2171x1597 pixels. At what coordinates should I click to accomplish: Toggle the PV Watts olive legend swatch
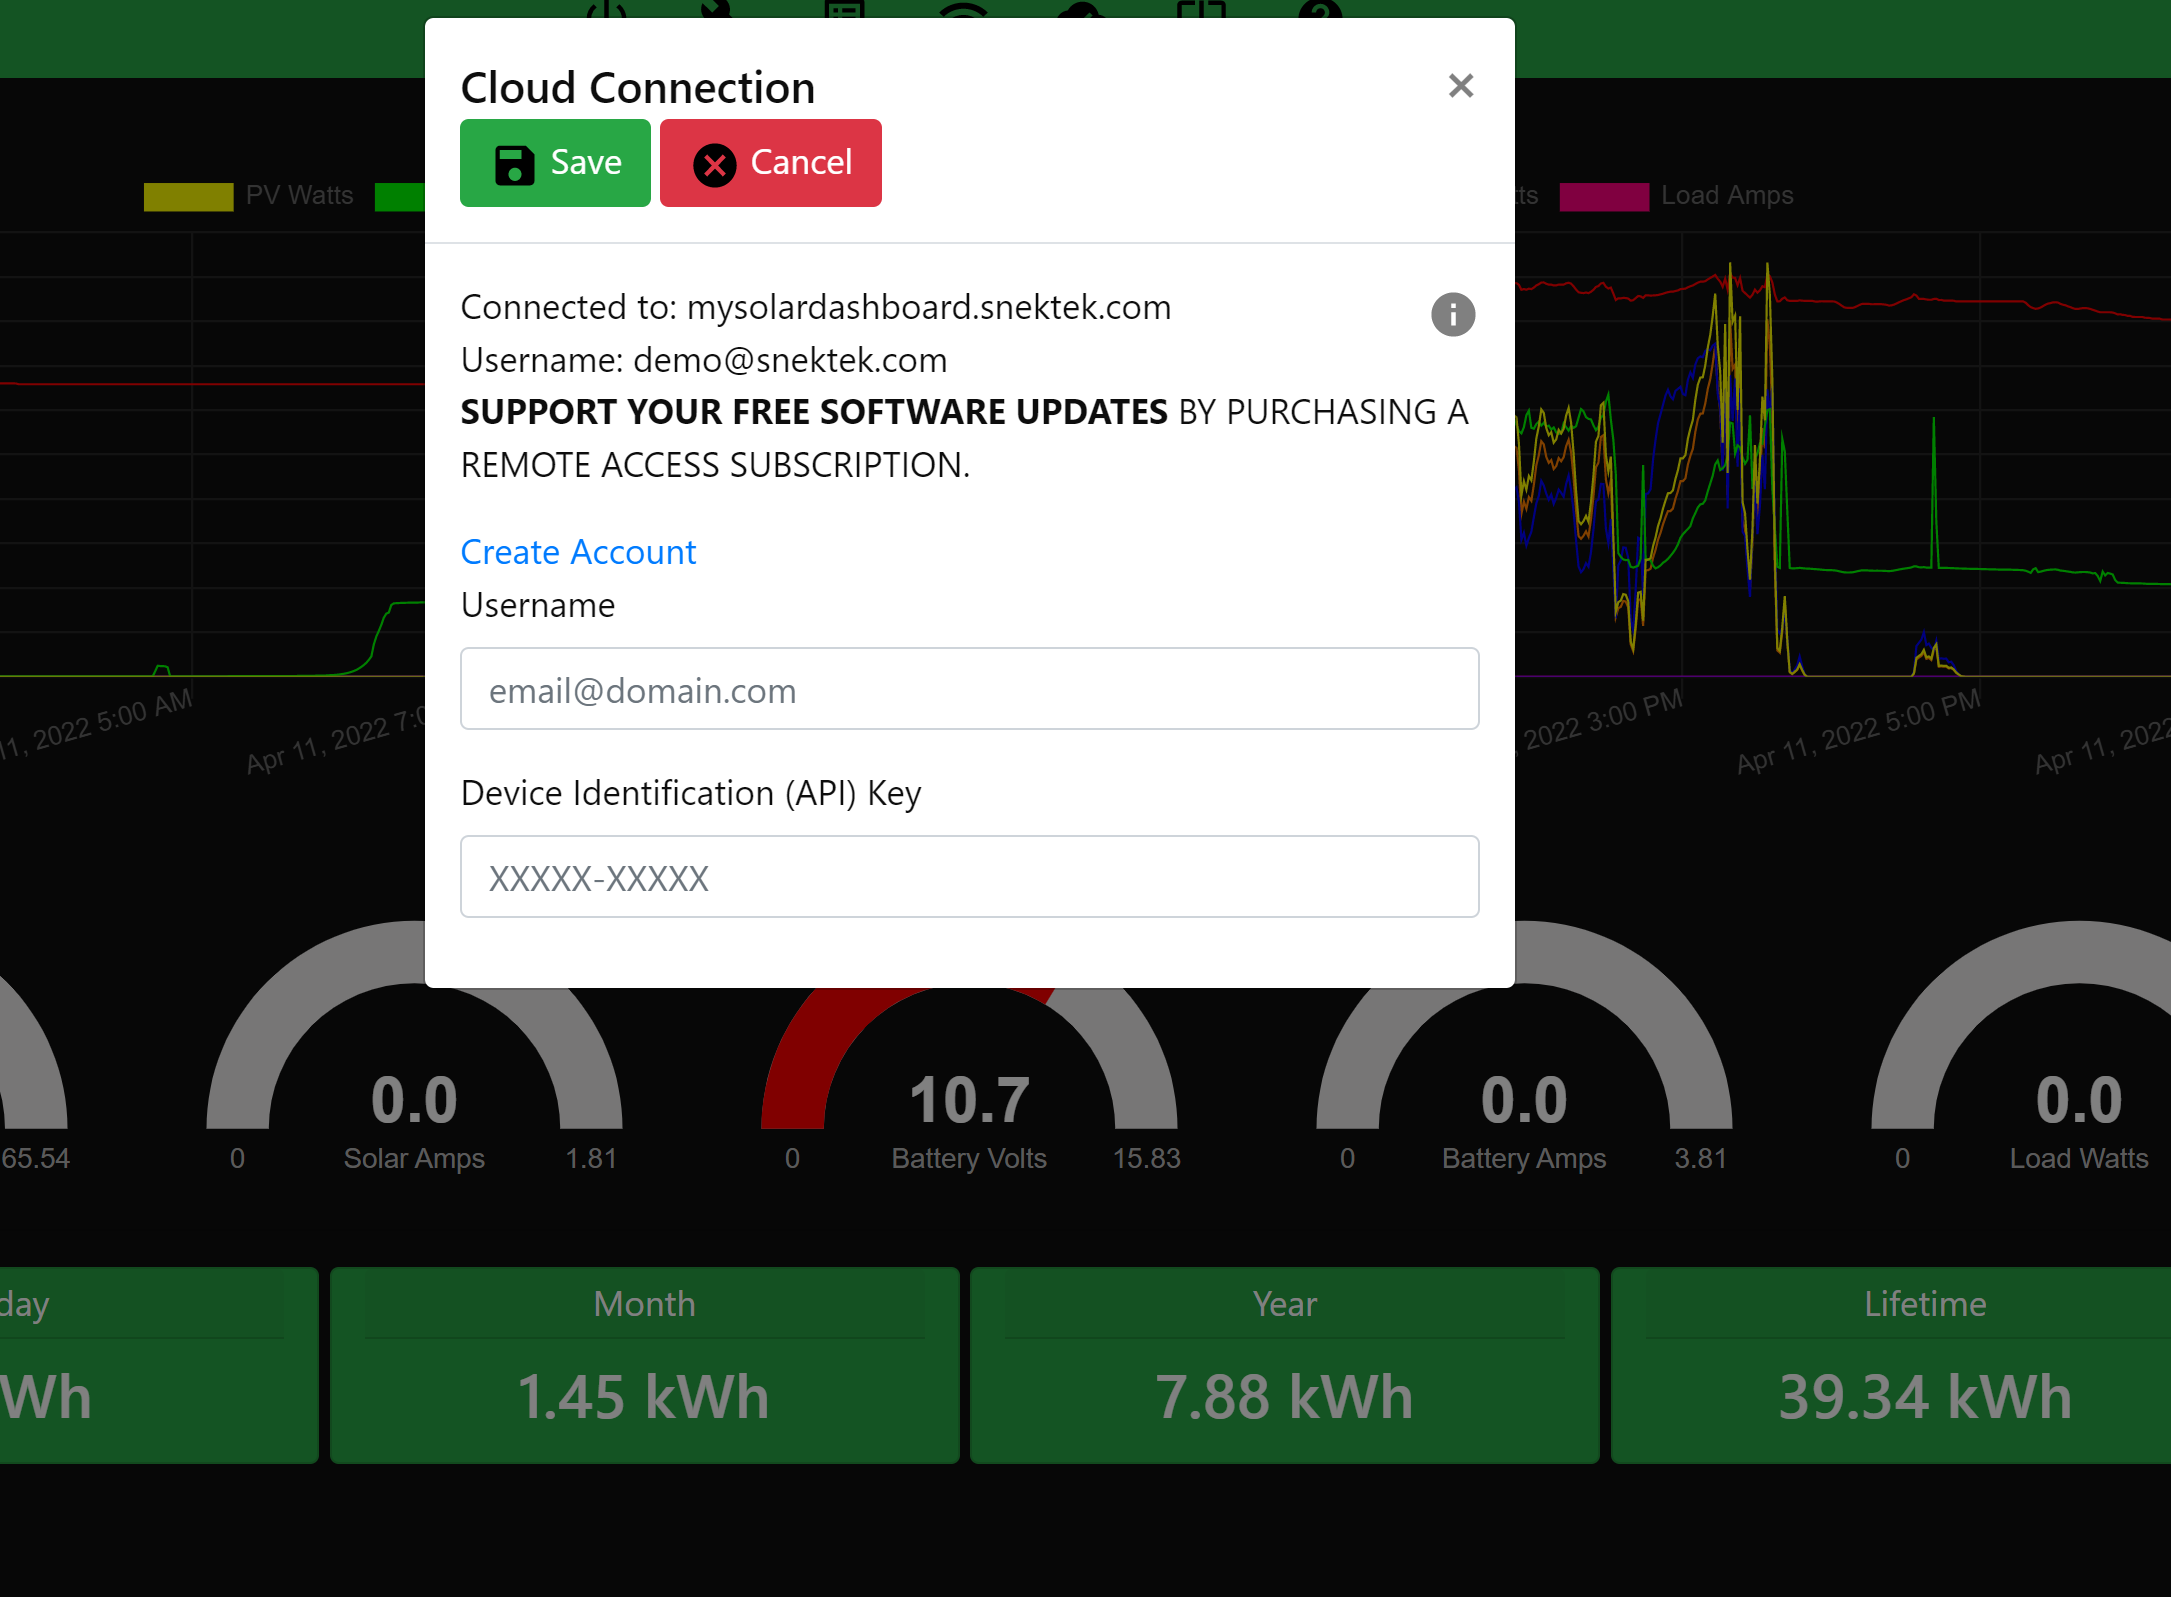188,196
